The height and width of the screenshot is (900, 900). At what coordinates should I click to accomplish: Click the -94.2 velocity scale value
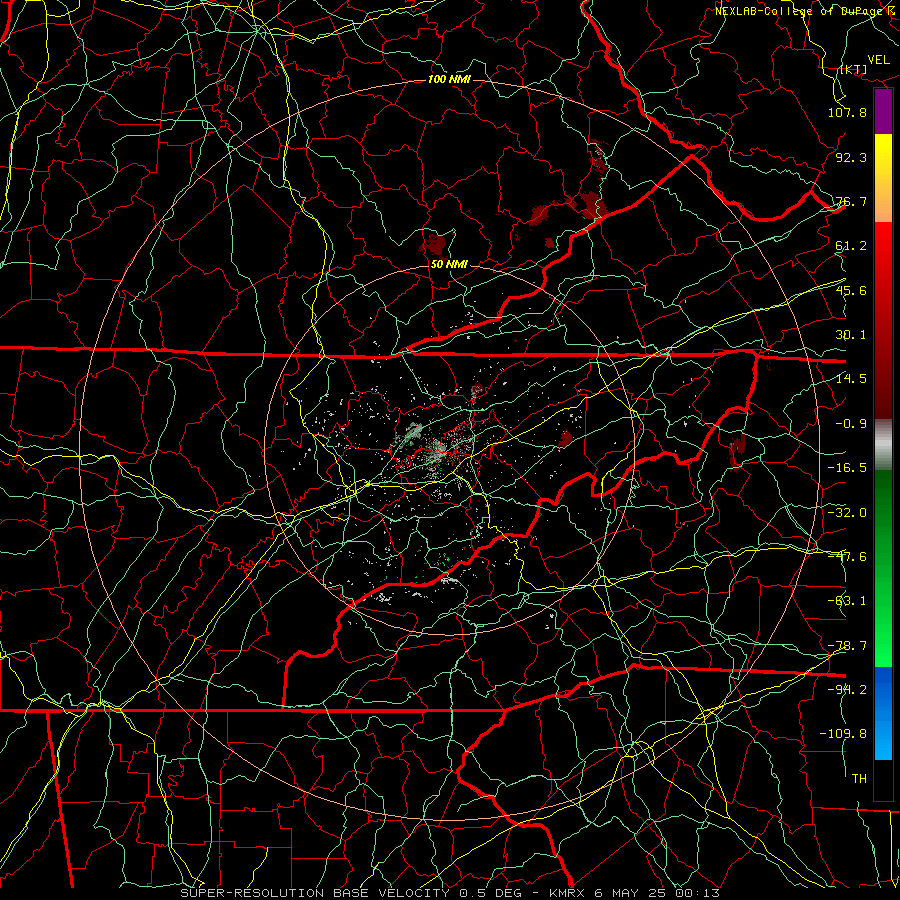click(x=847, y=689)
